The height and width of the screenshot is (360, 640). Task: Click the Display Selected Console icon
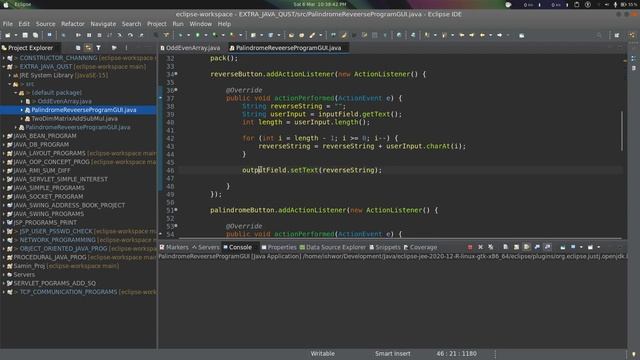coord(573,247)
